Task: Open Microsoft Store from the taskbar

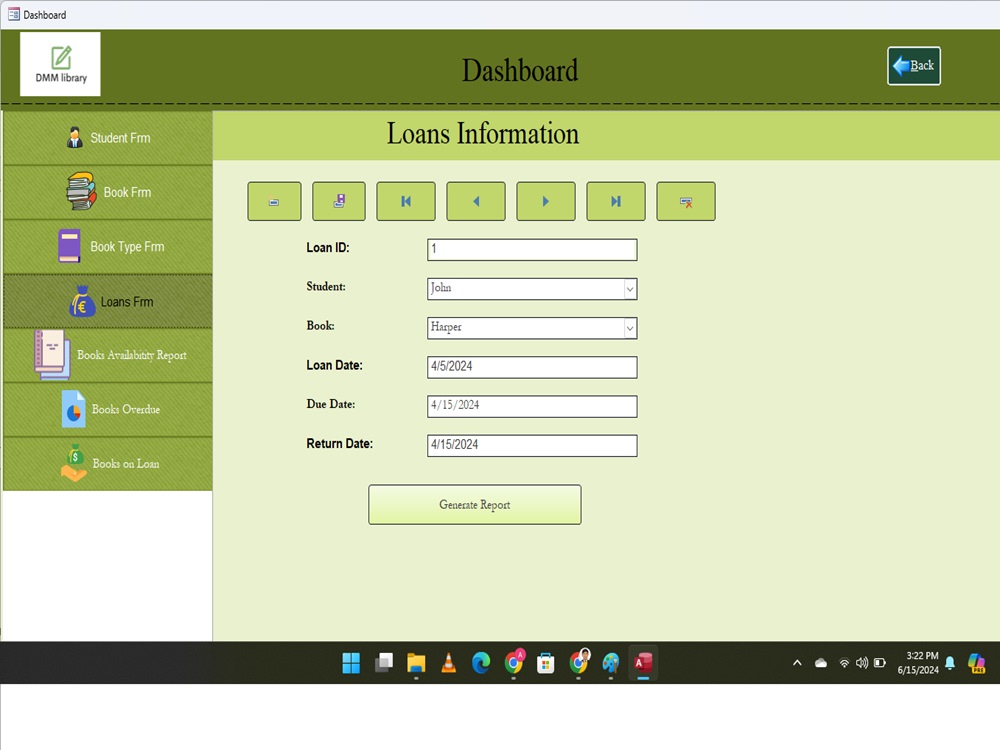Action: [545, 663]
